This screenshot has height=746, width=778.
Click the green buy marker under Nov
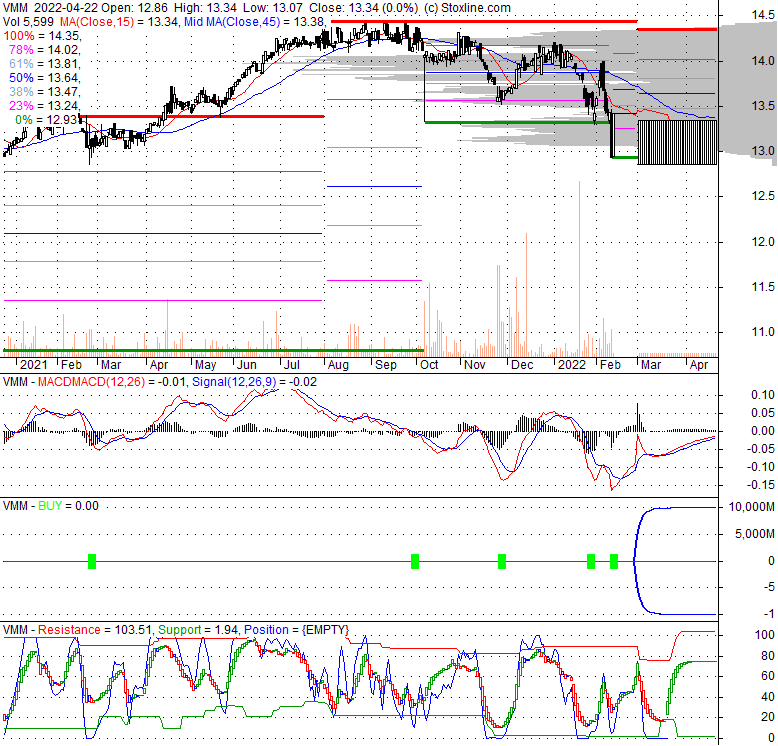coord(502,561)
